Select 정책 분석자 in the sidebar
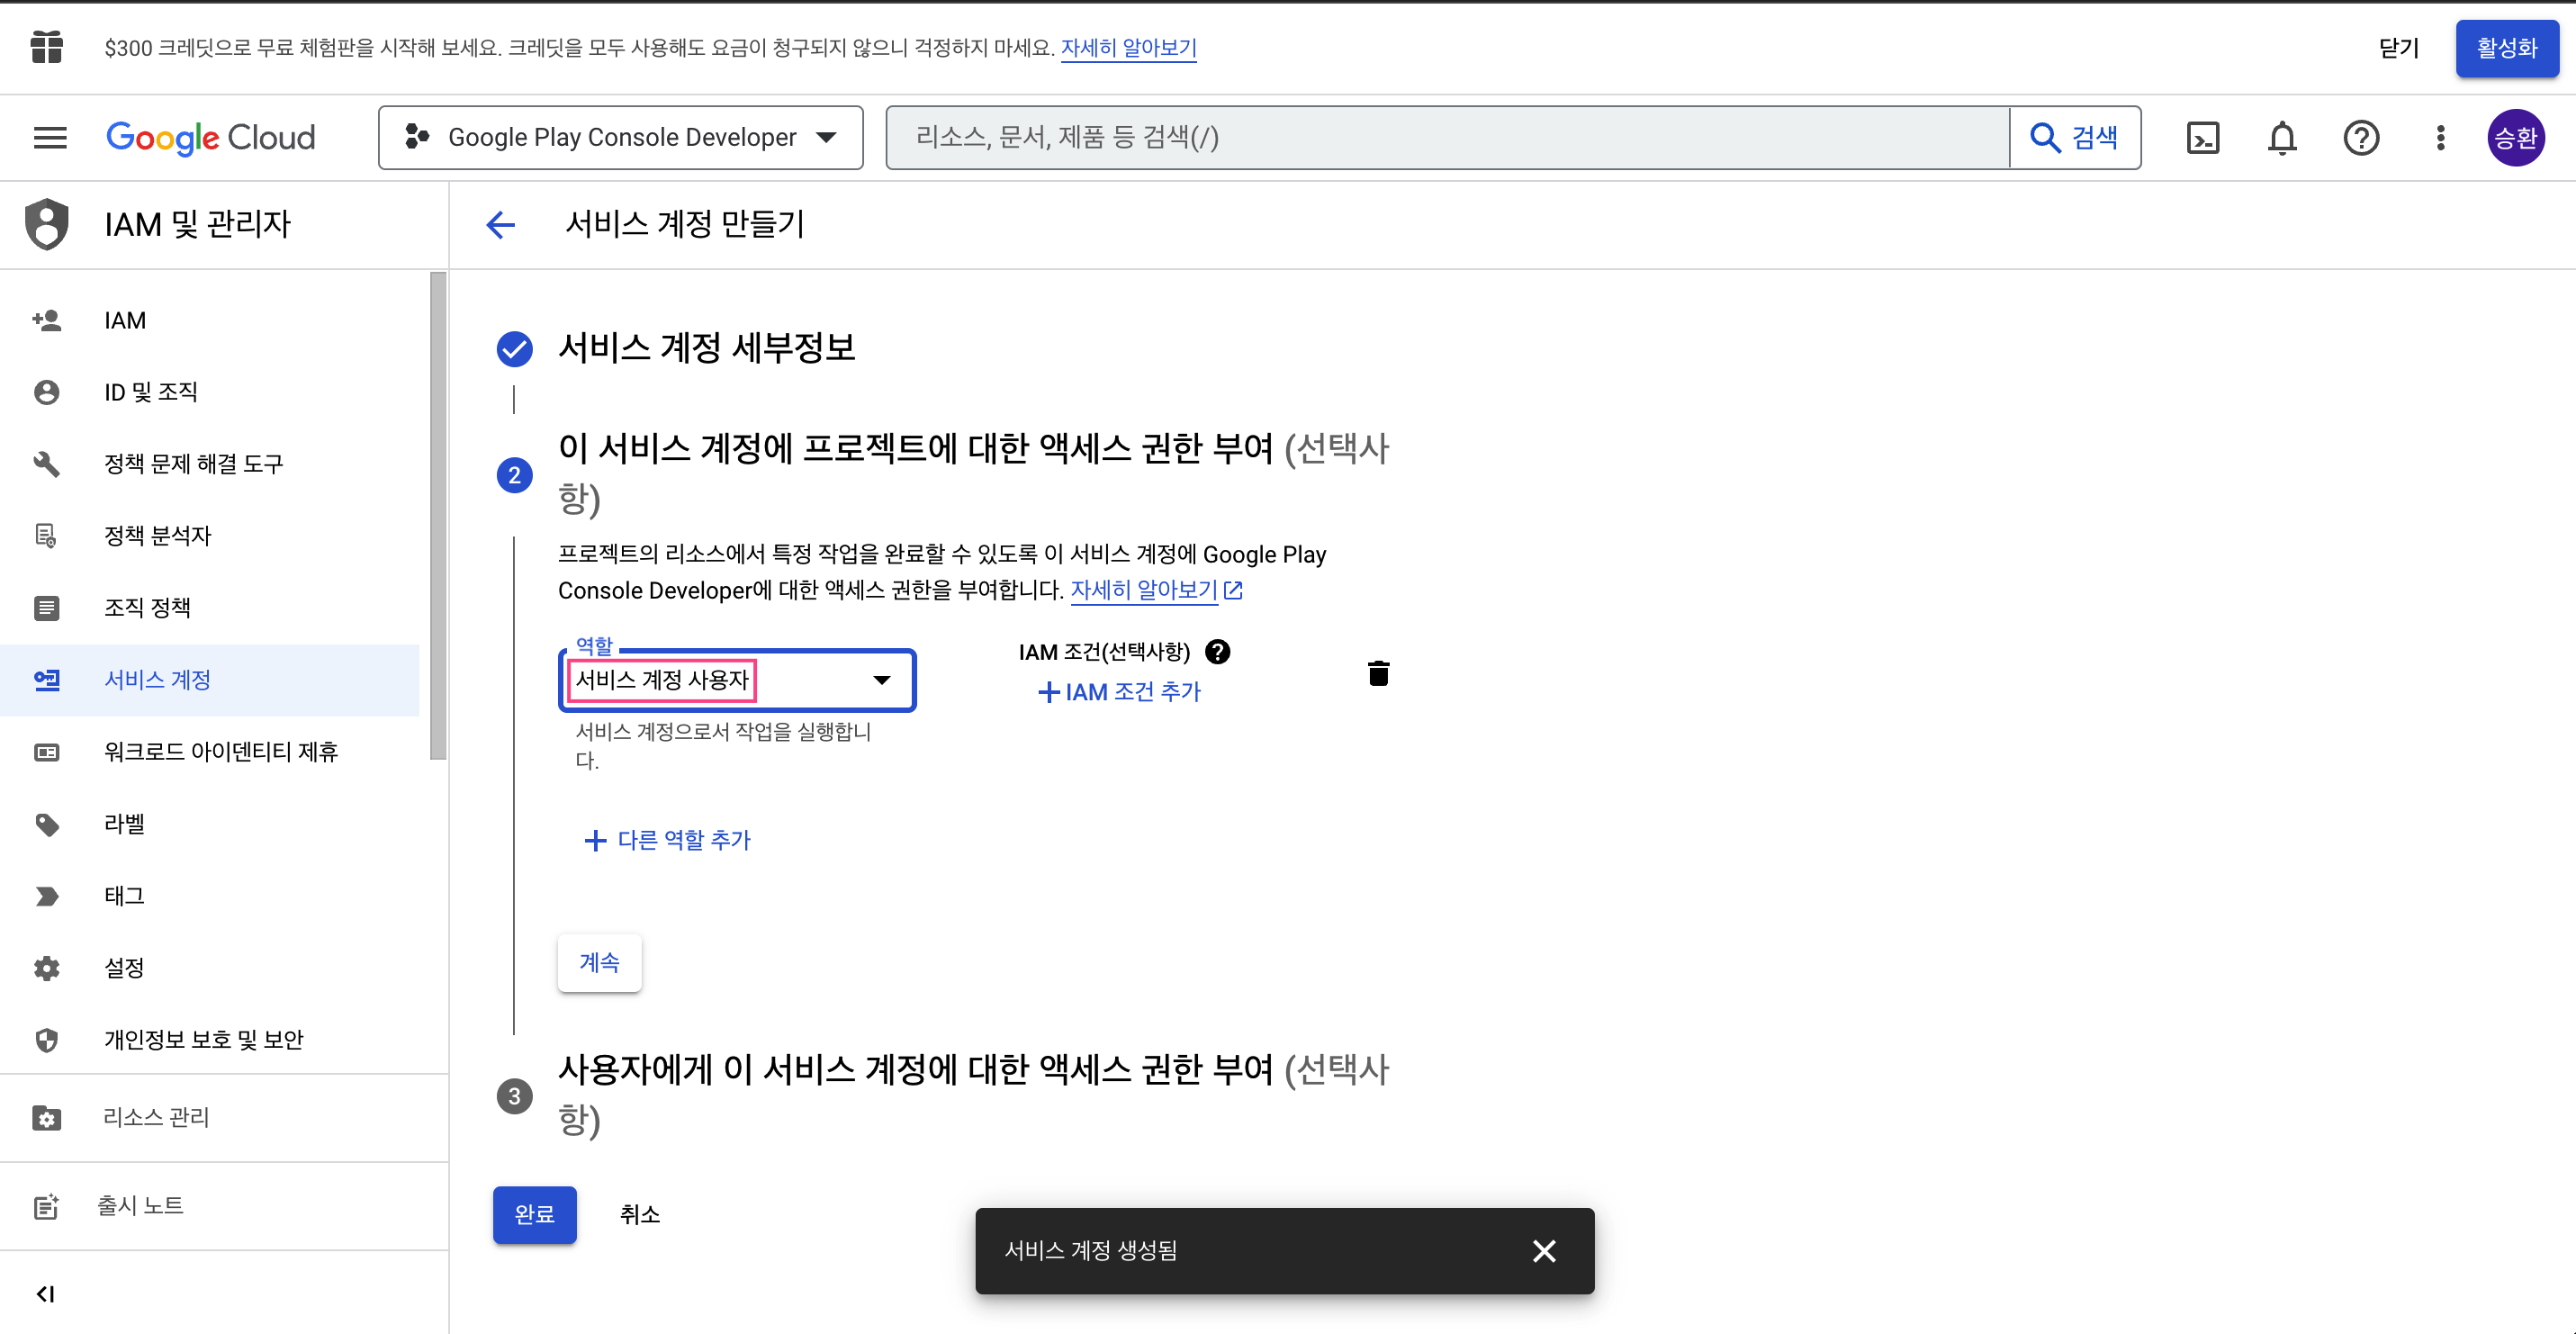This screenshot has width=2576, height=1334. pos(157,535)
